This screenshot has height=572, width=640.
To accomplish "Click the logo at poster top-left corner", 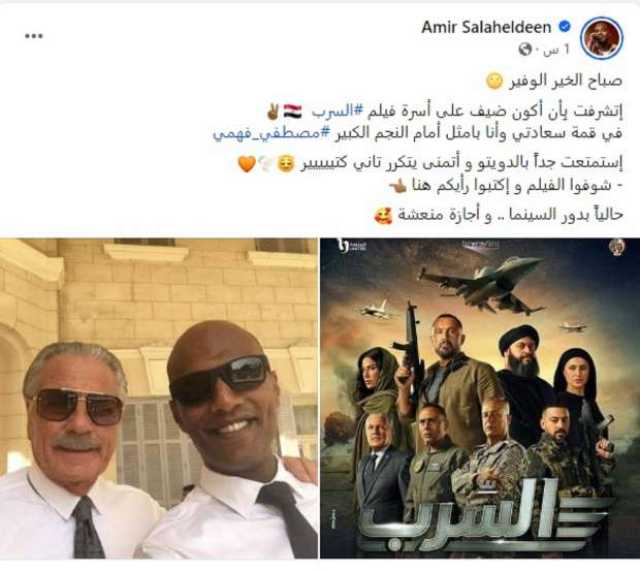I will coord(343,245).
